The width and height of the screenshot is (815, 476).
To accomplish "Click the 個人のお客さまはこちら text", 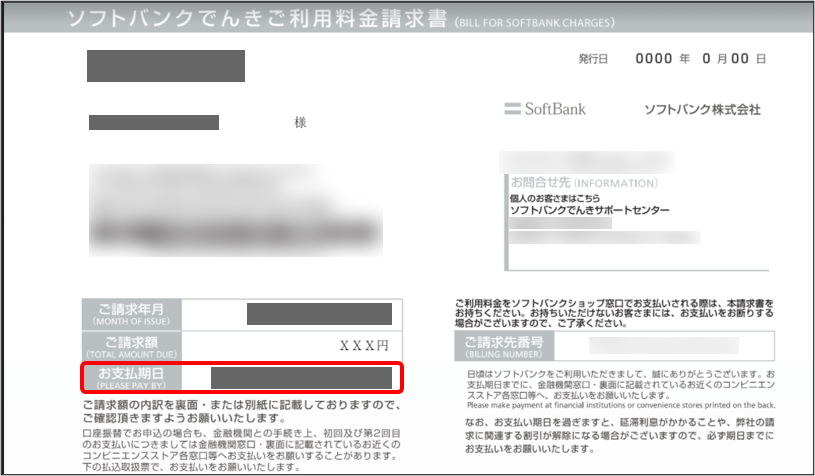I will (x=555, y=198).
